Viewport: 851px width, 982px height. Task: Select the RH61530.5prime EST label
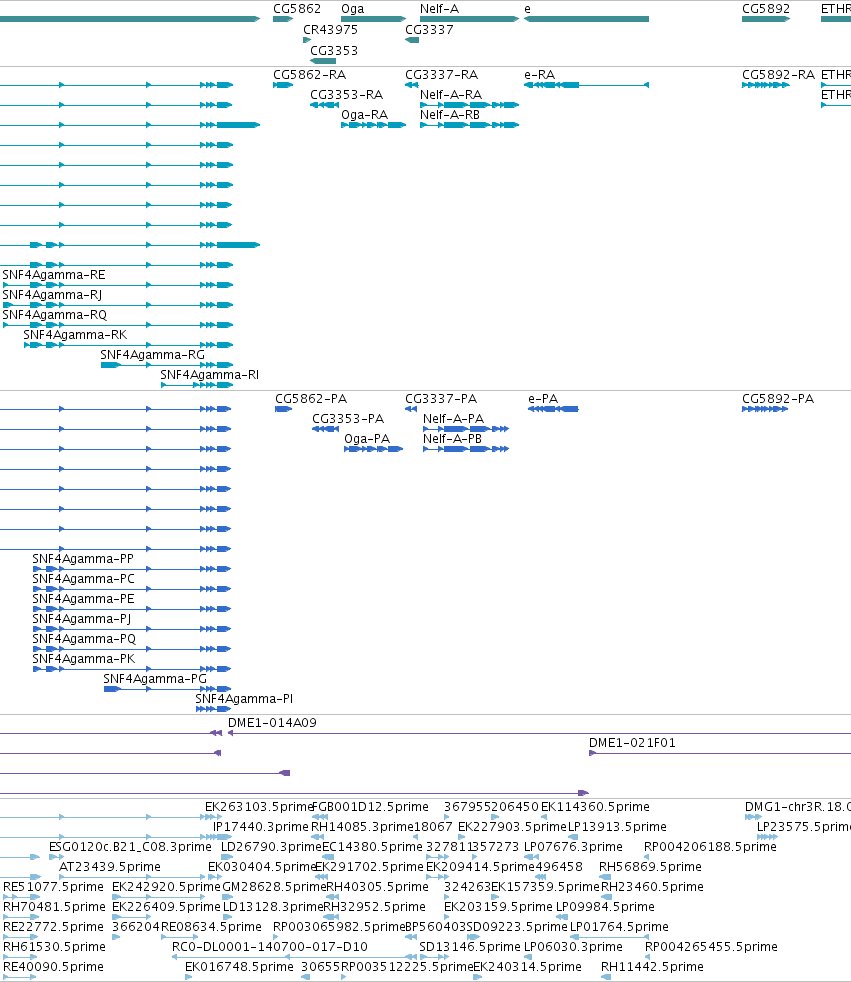[54, 947]
